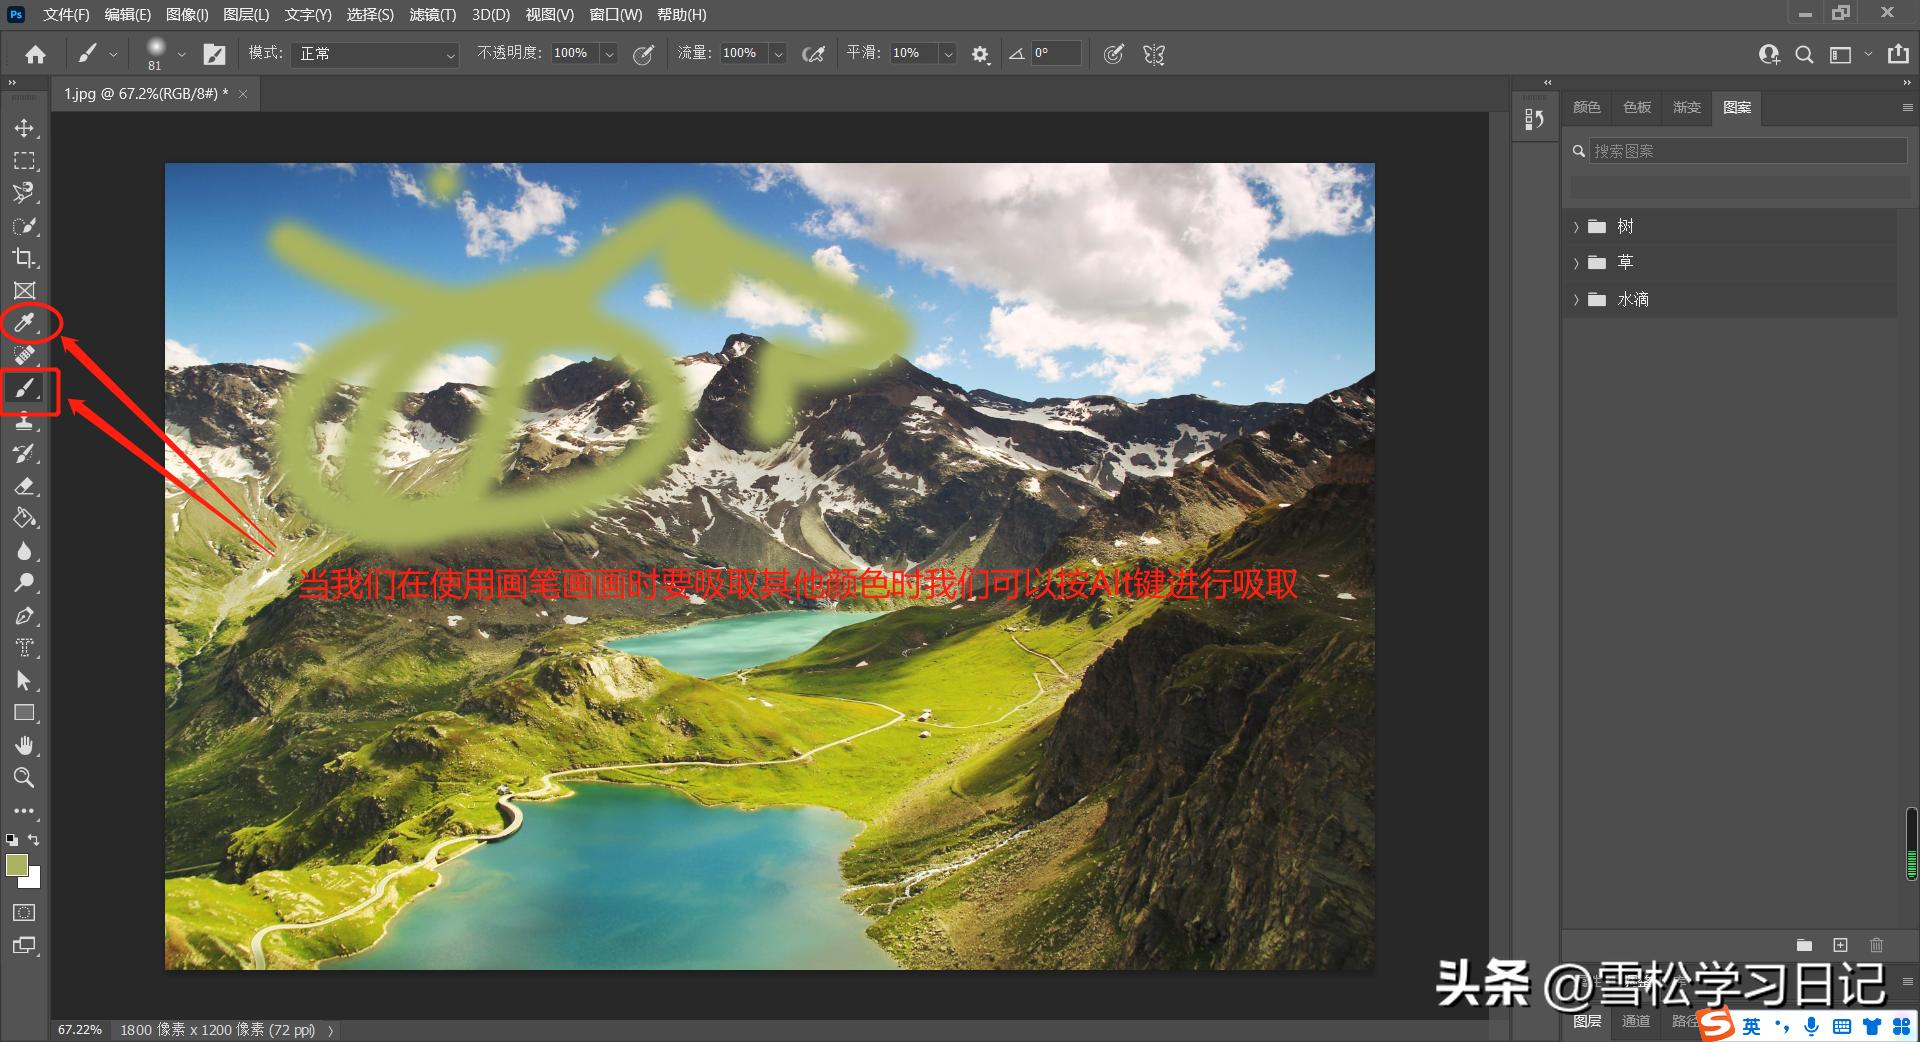
Task: Select the Paint Bucket tool
Action: (x=24, y=518)
